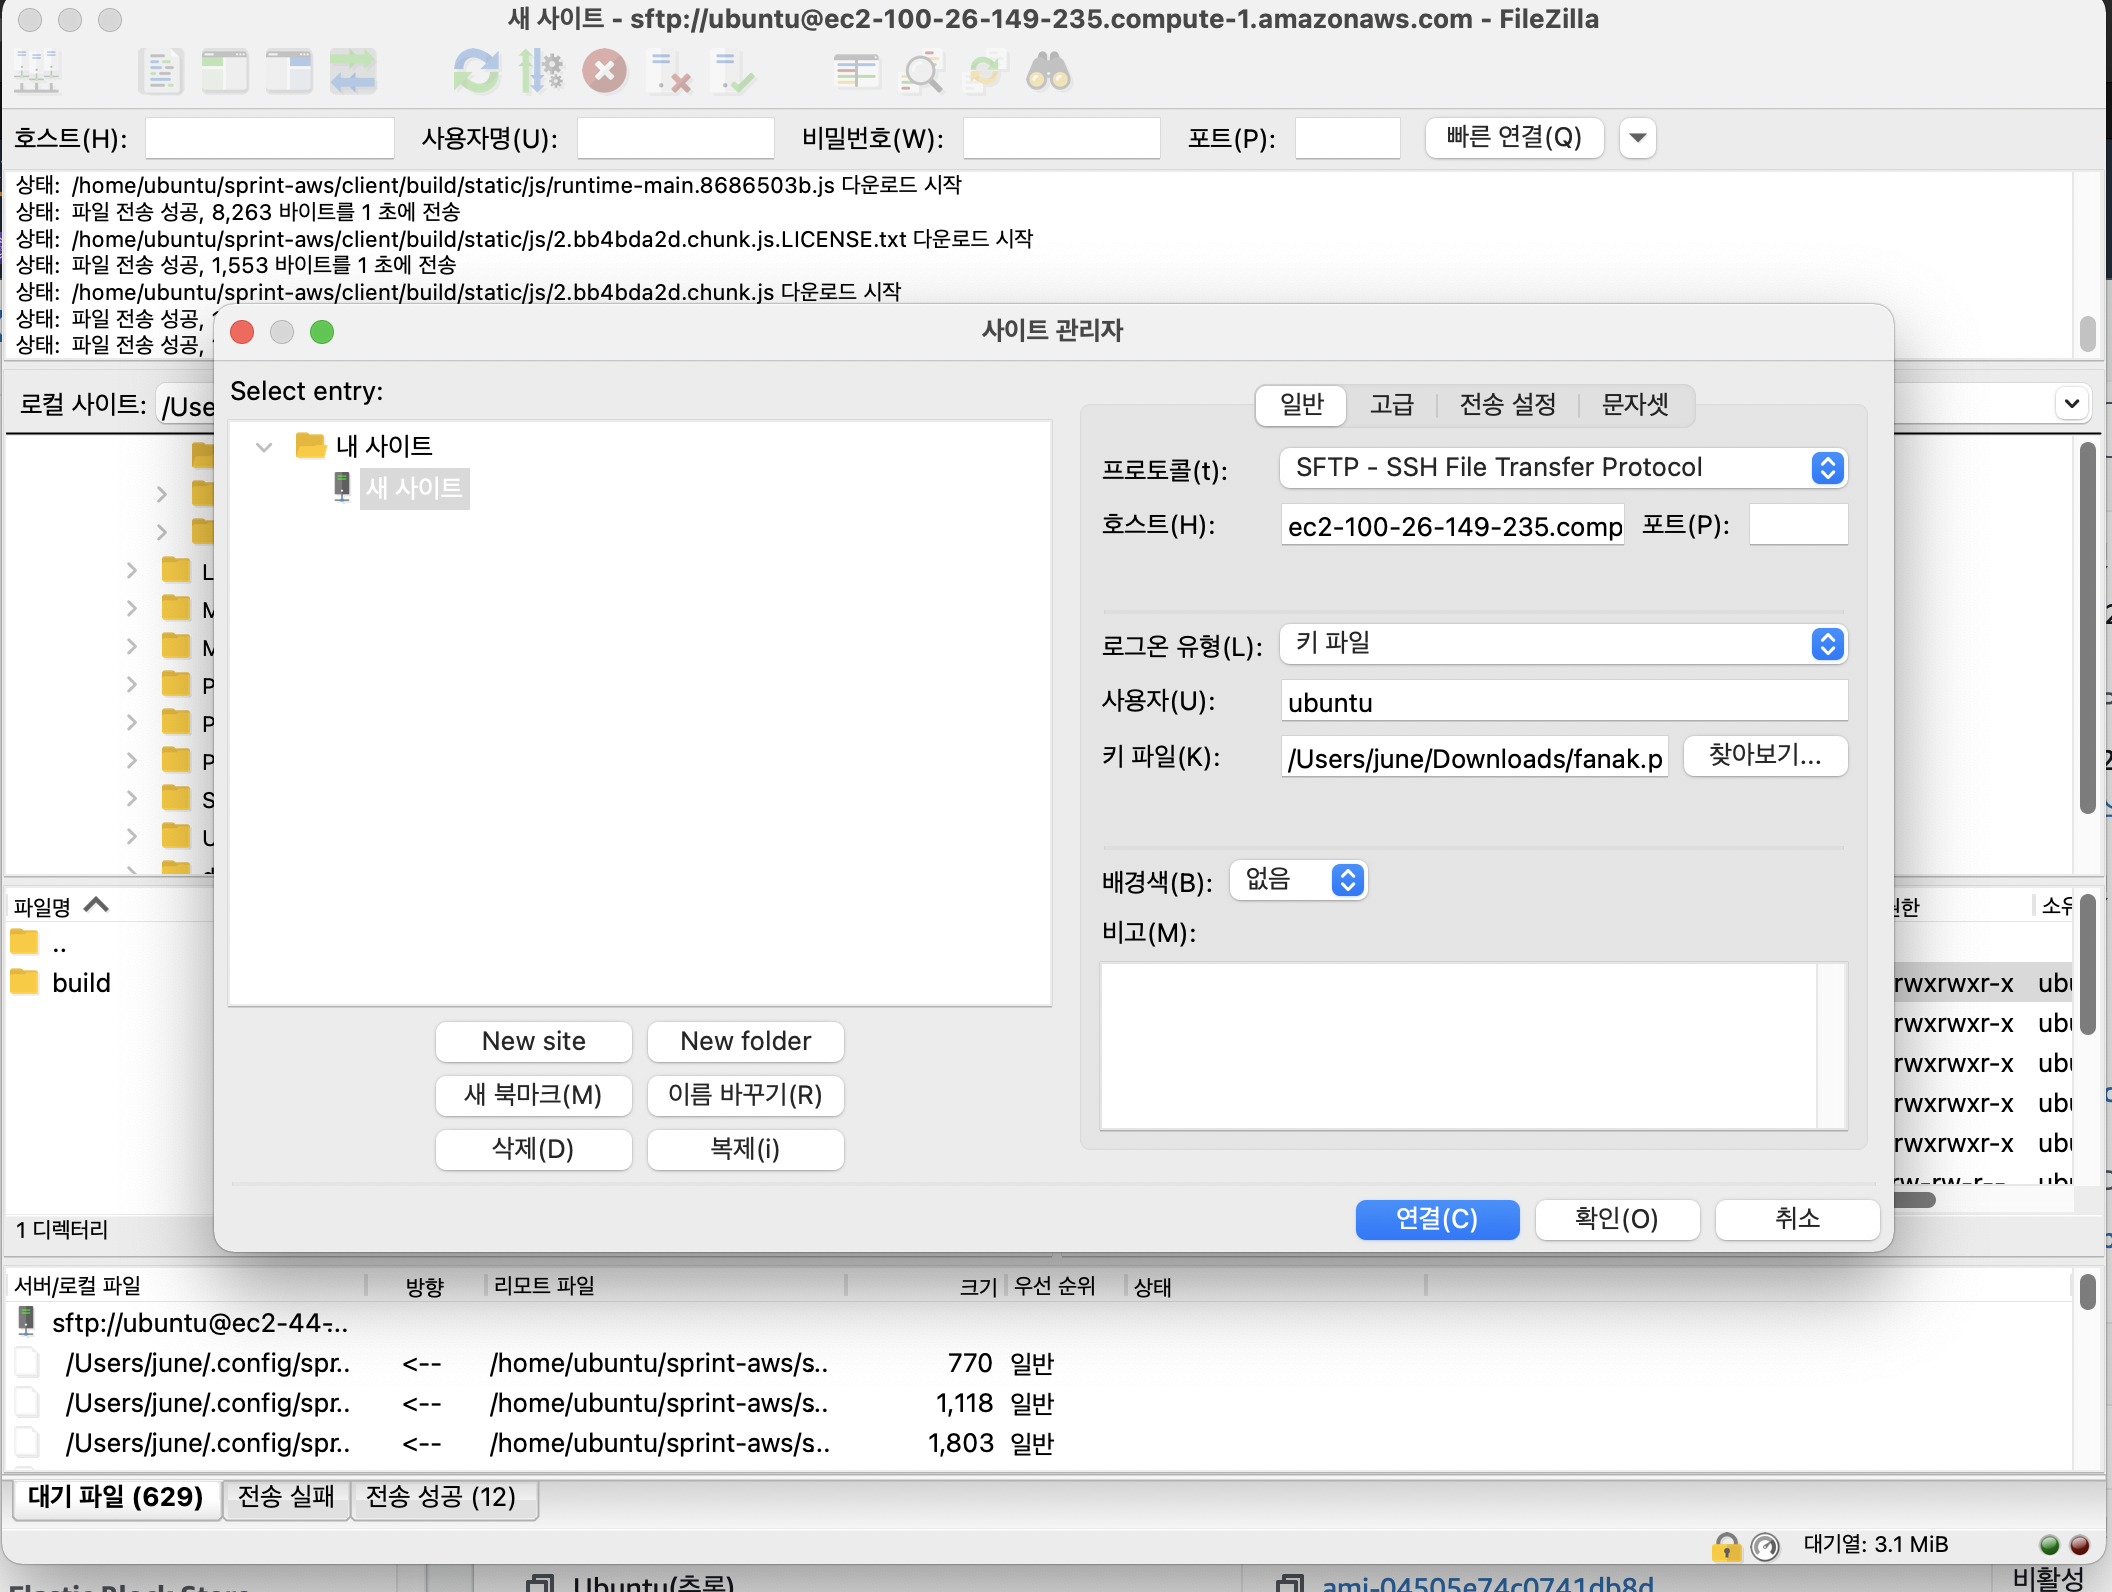Click the reconnect to last server icon
This screenshot has width=2112, height=1592.
(733, 72)
